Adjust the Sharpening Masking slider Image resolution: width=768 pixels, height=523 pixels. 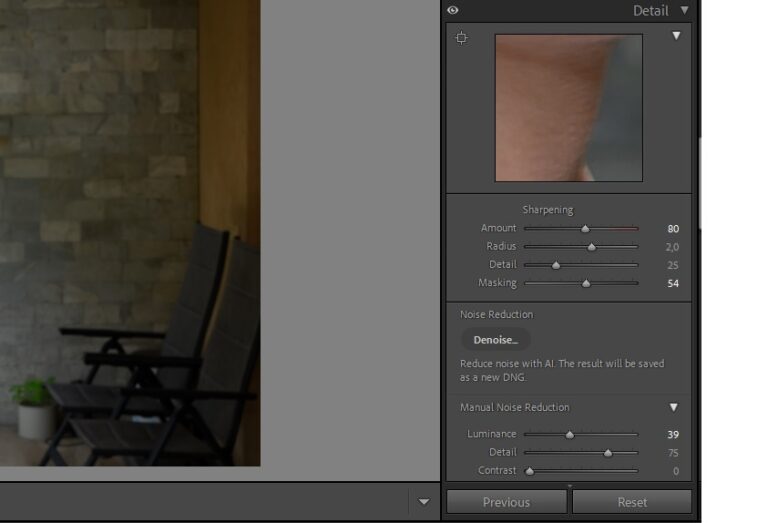point(586,283)
